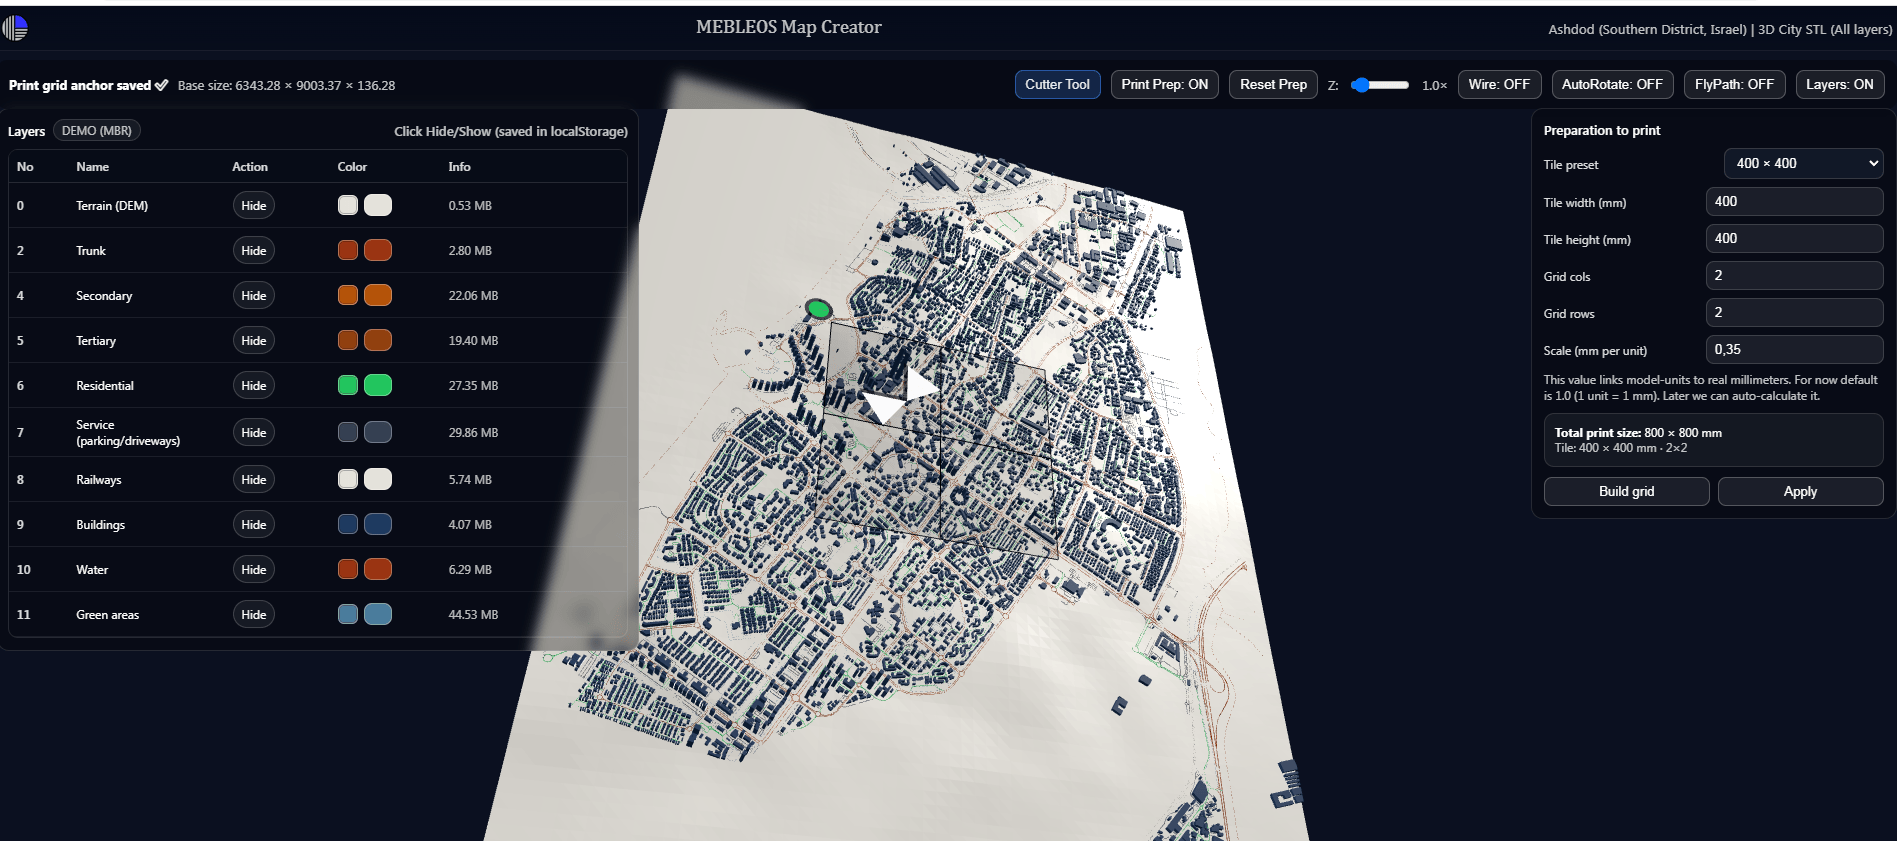
Task: Open small color swatch for Terrain (DEM)
Action: coord(348,205)
